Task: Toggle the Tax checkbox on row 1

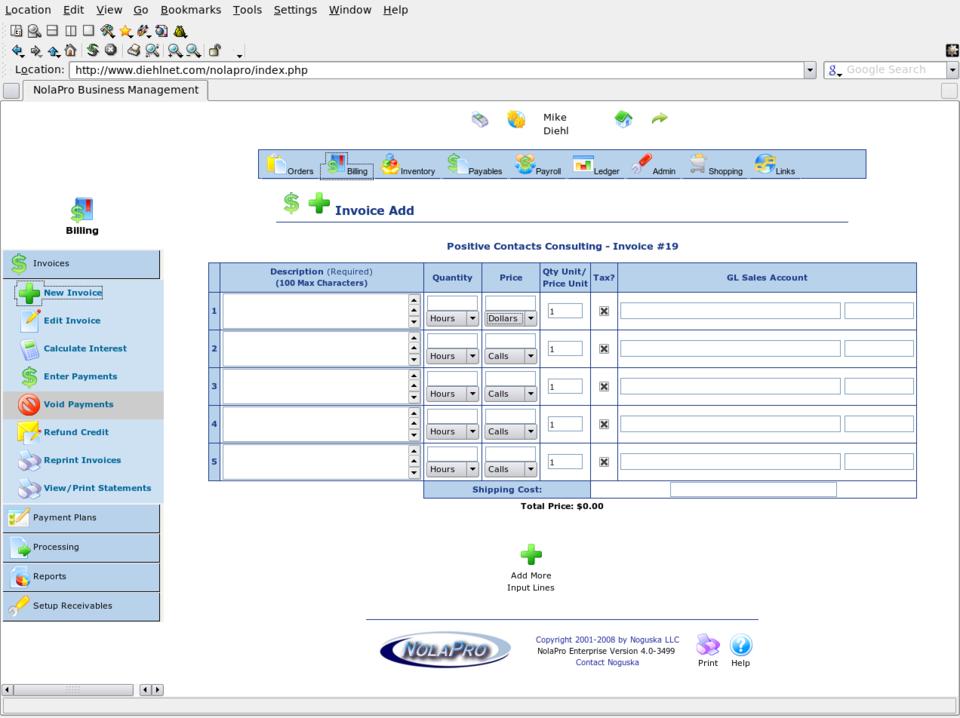Action: [x=603, y=311]
